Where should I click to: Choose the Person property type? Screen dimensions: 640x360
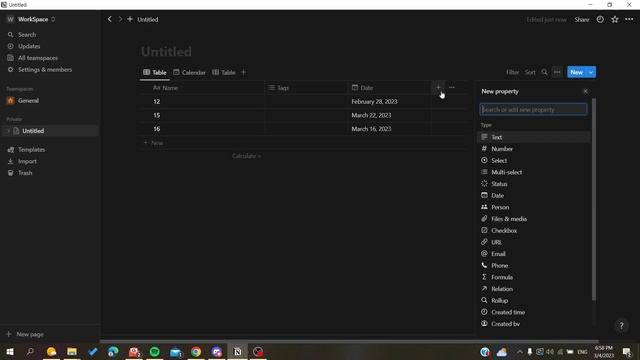click(x=534, y=207)
